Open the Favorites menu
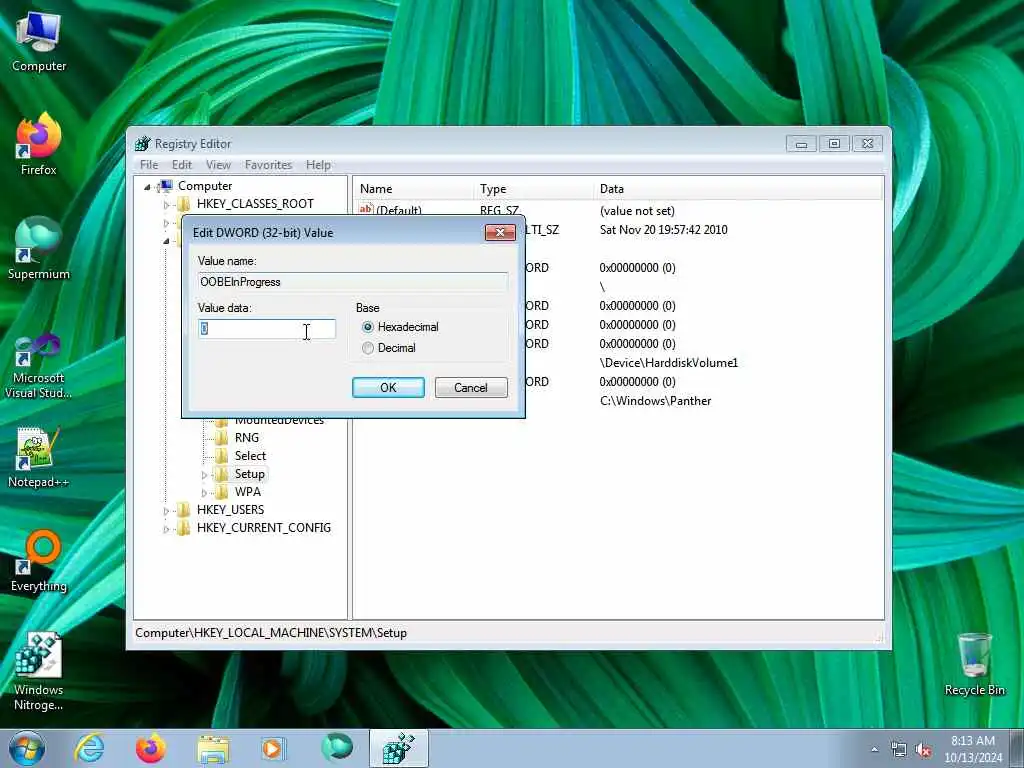The width and height of the screenshot is (1024, 768). click(268, 165)
